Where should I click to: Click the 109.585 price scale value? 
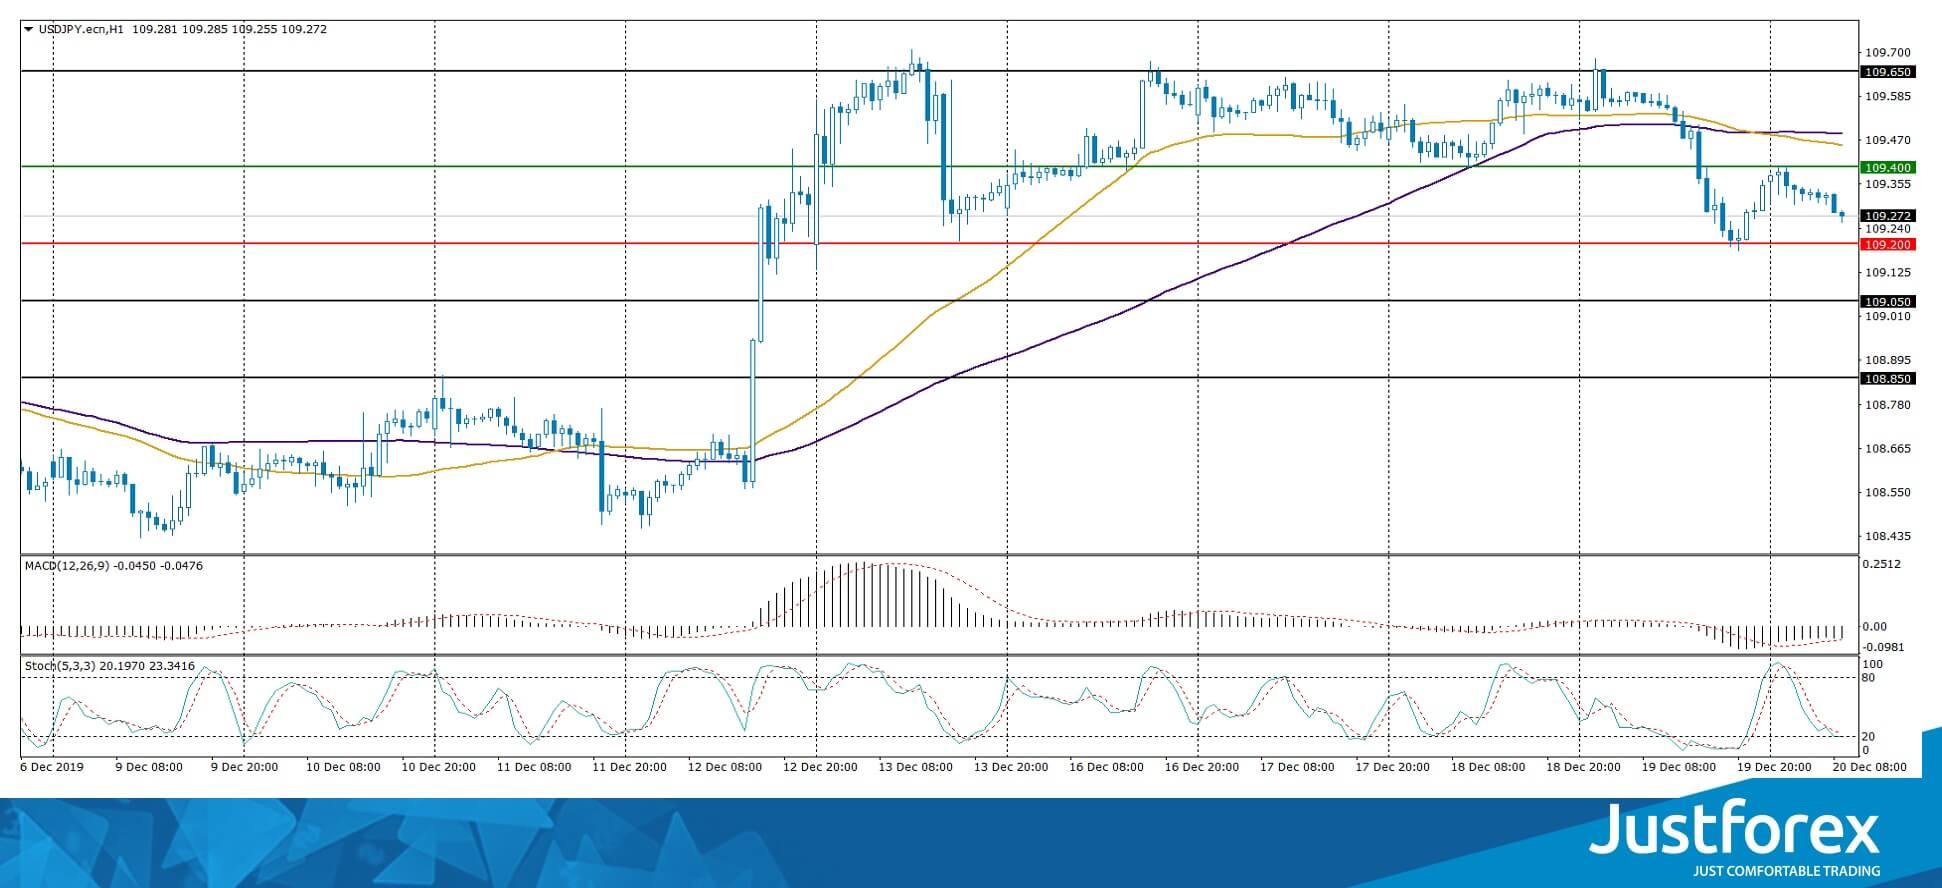pos(1887,96)
